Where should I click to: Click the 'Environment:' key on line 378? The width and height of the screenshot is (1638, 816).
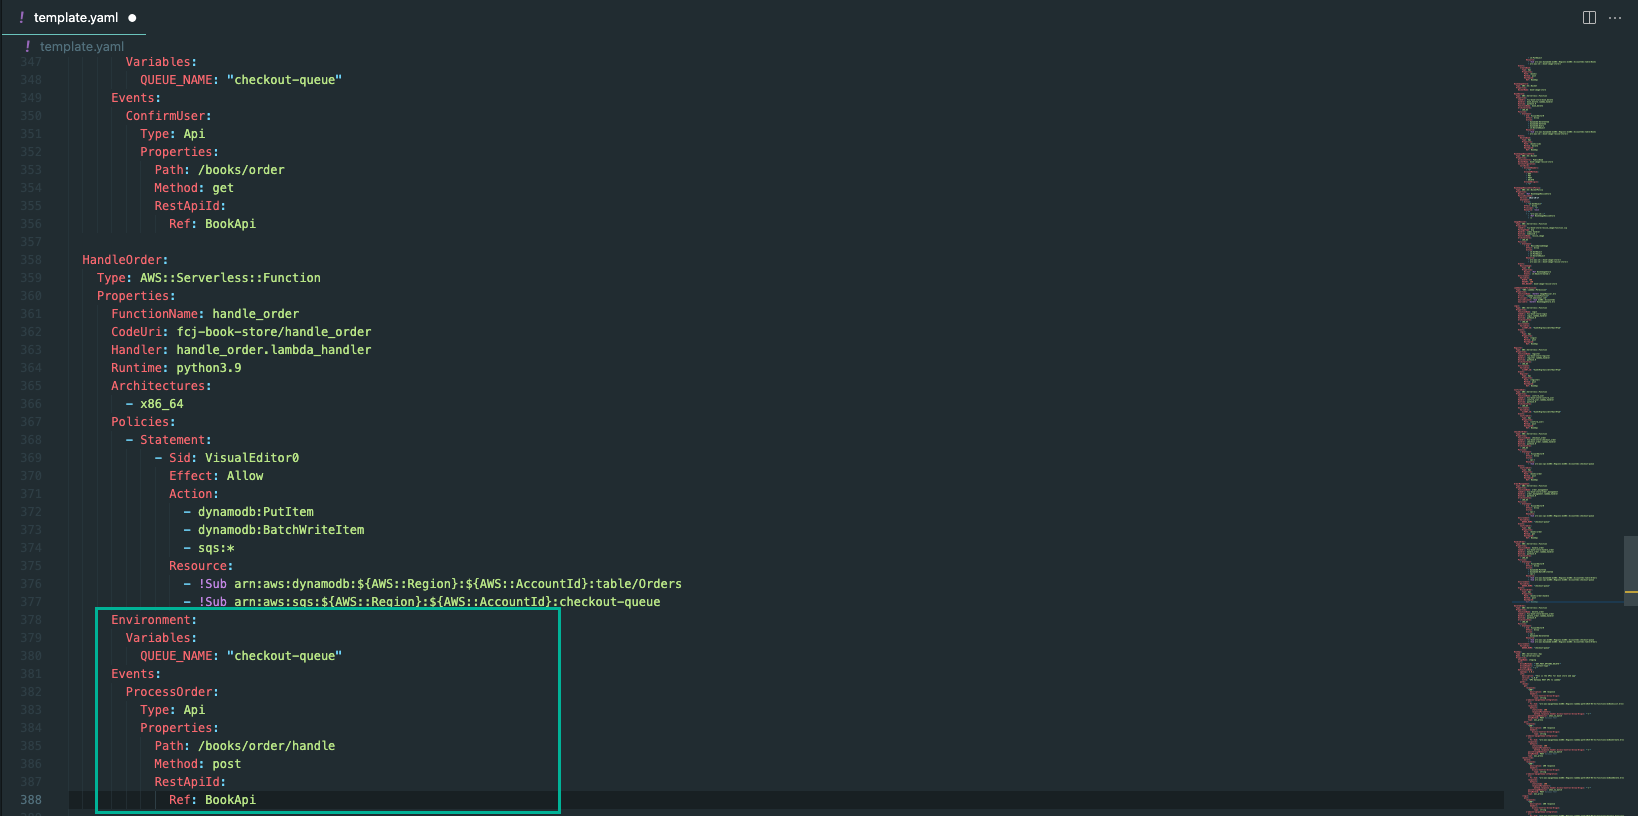[x=154, y=620]
